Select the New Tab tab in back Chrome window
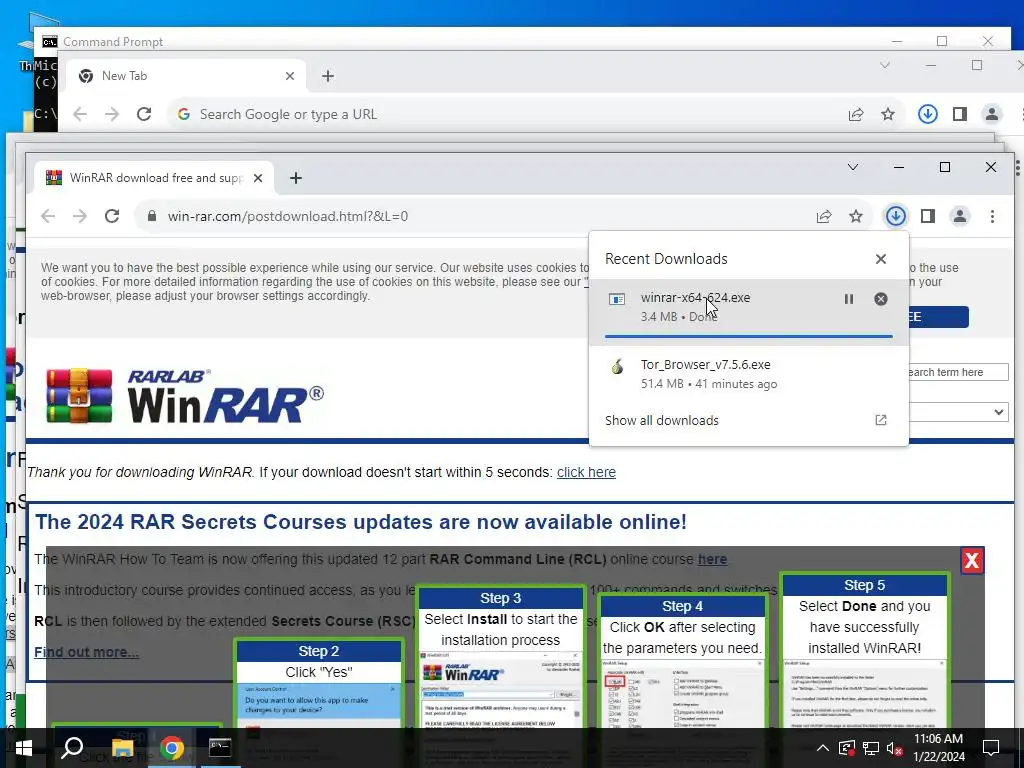This screenshot has width=1024, height=768. (x=184, y=76)
